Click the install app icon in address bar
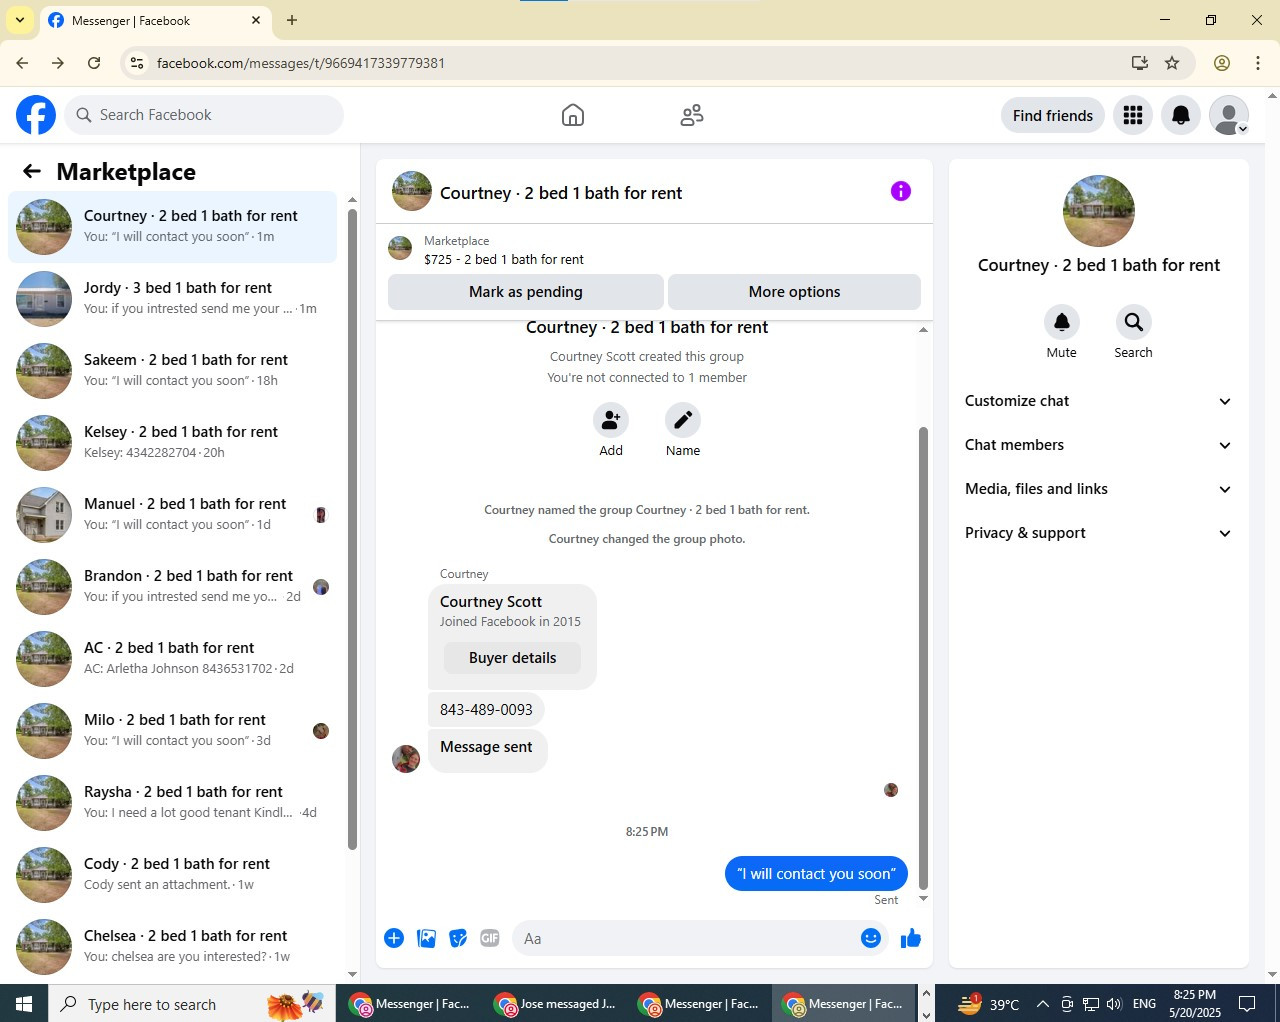 click(x=1139, y=63)
